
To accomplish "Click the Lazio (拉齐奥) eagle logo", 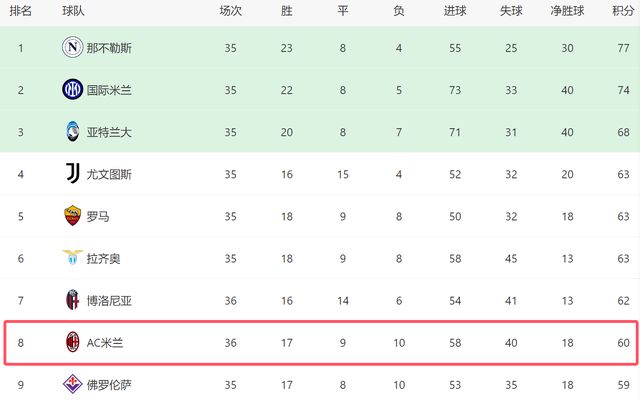I will (72, 257).
